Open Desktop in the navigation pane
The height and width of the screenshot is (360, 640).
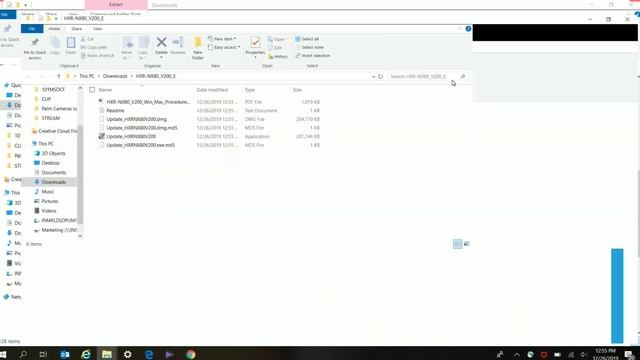50,163
